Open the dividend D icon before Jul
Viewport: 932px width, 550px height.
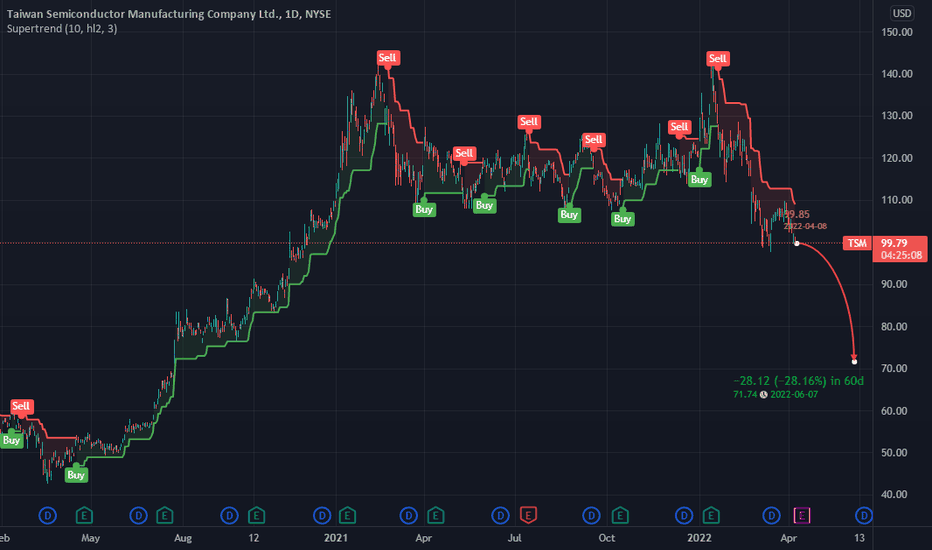500,516
